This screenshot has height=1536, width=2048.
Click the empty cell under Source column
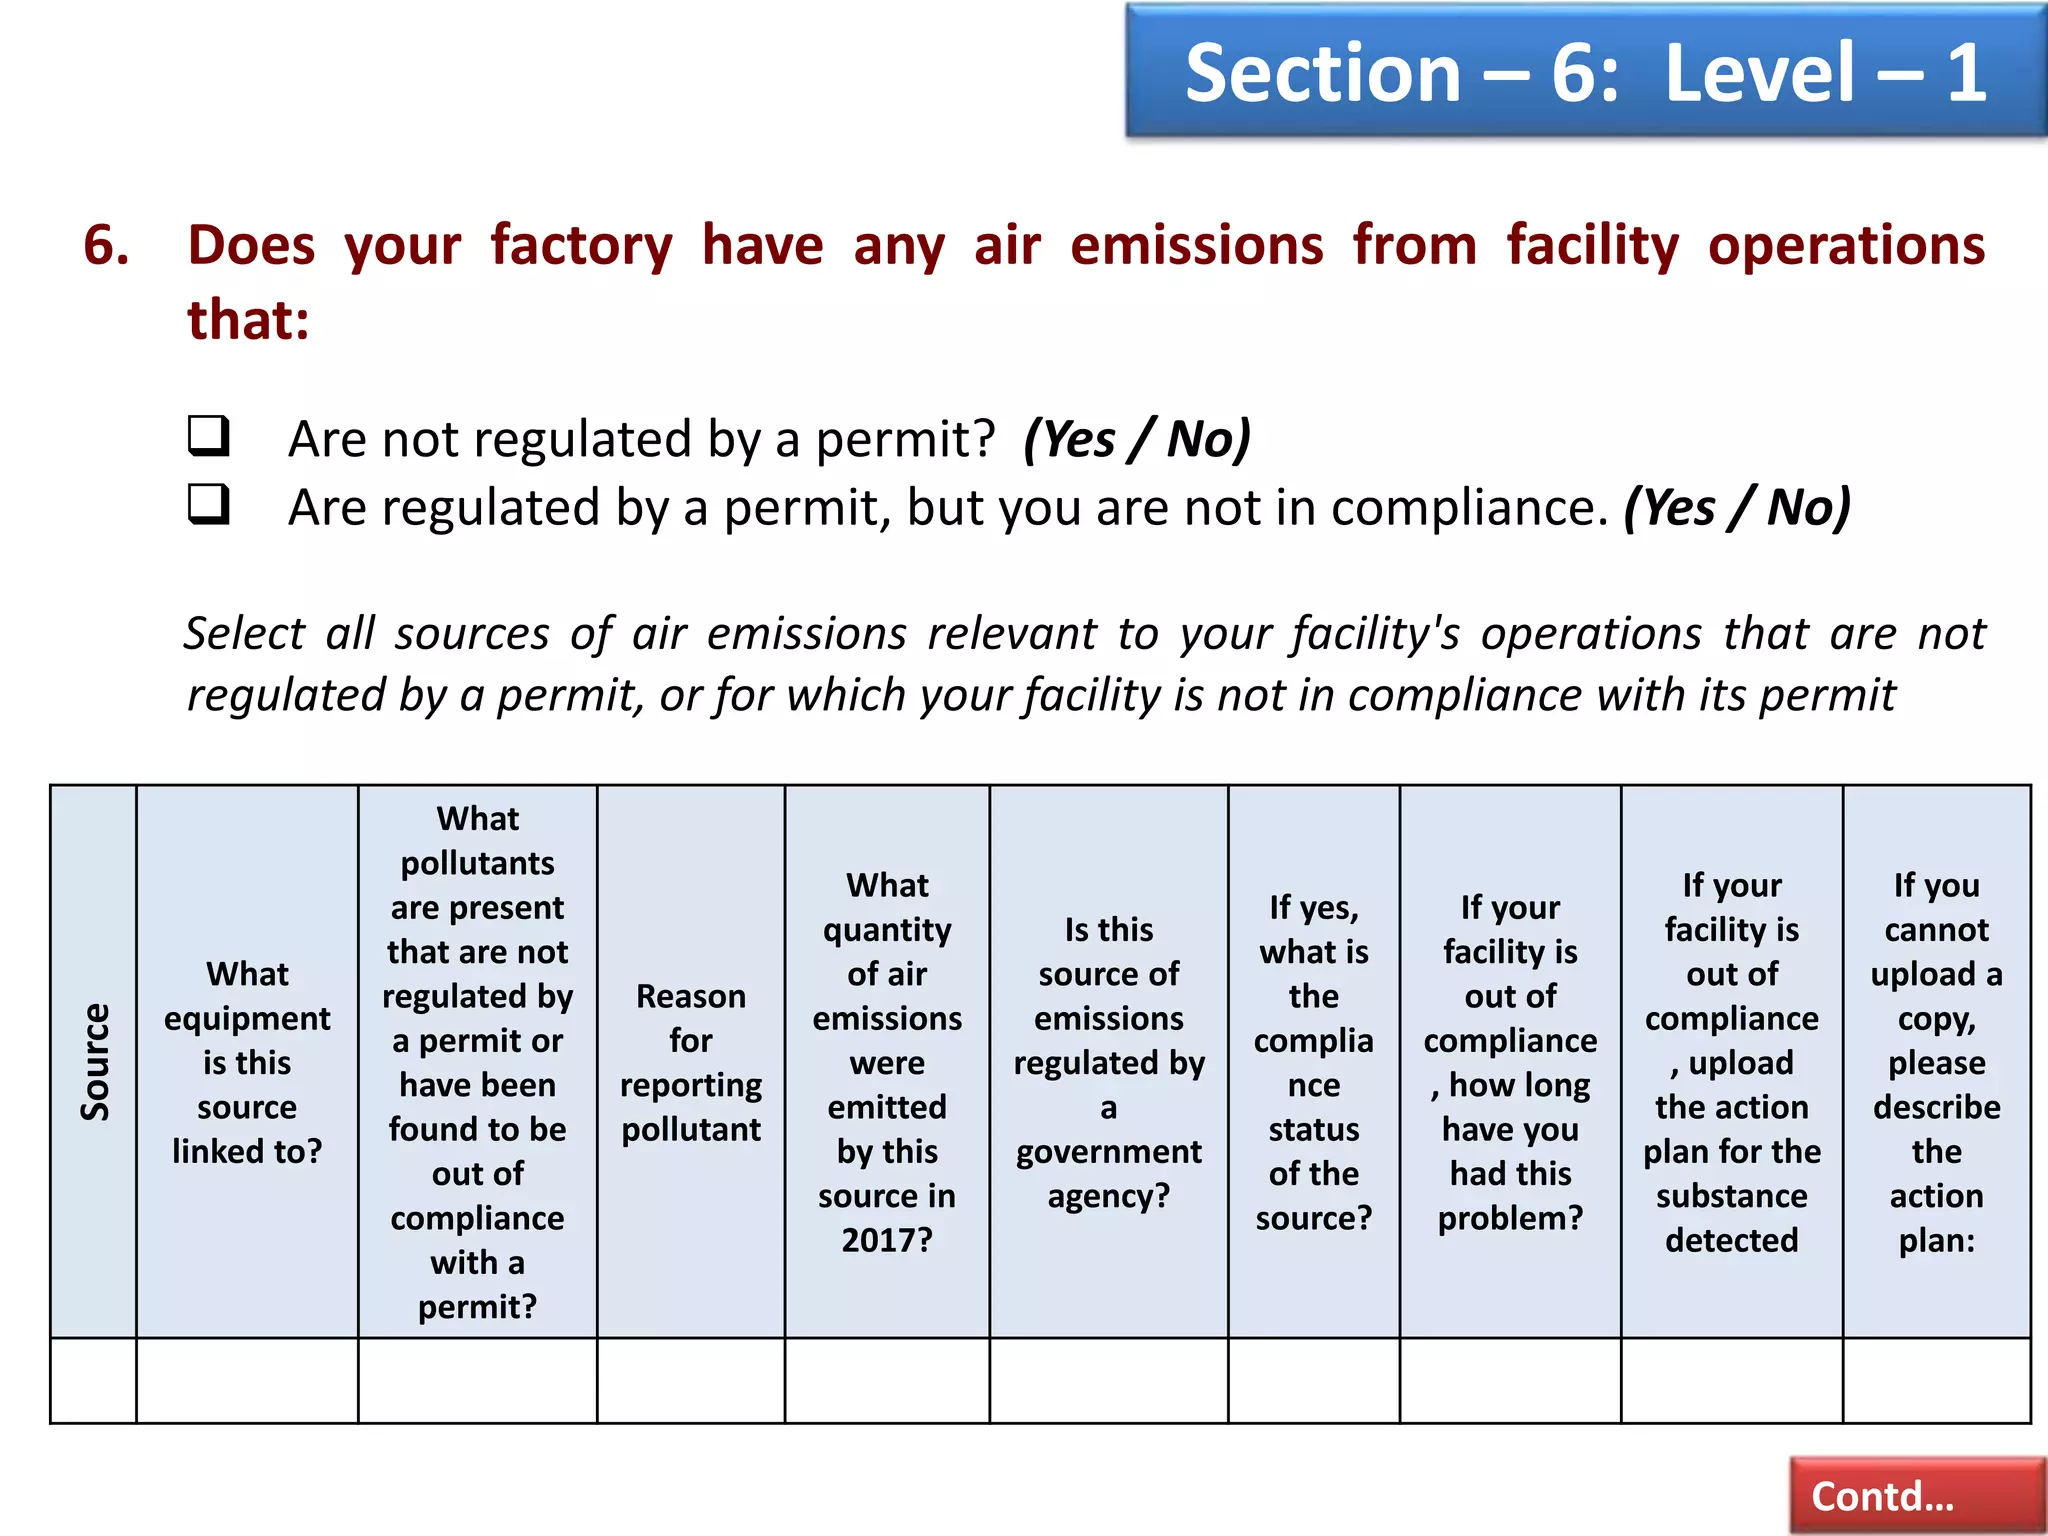tap(94, 1381)
